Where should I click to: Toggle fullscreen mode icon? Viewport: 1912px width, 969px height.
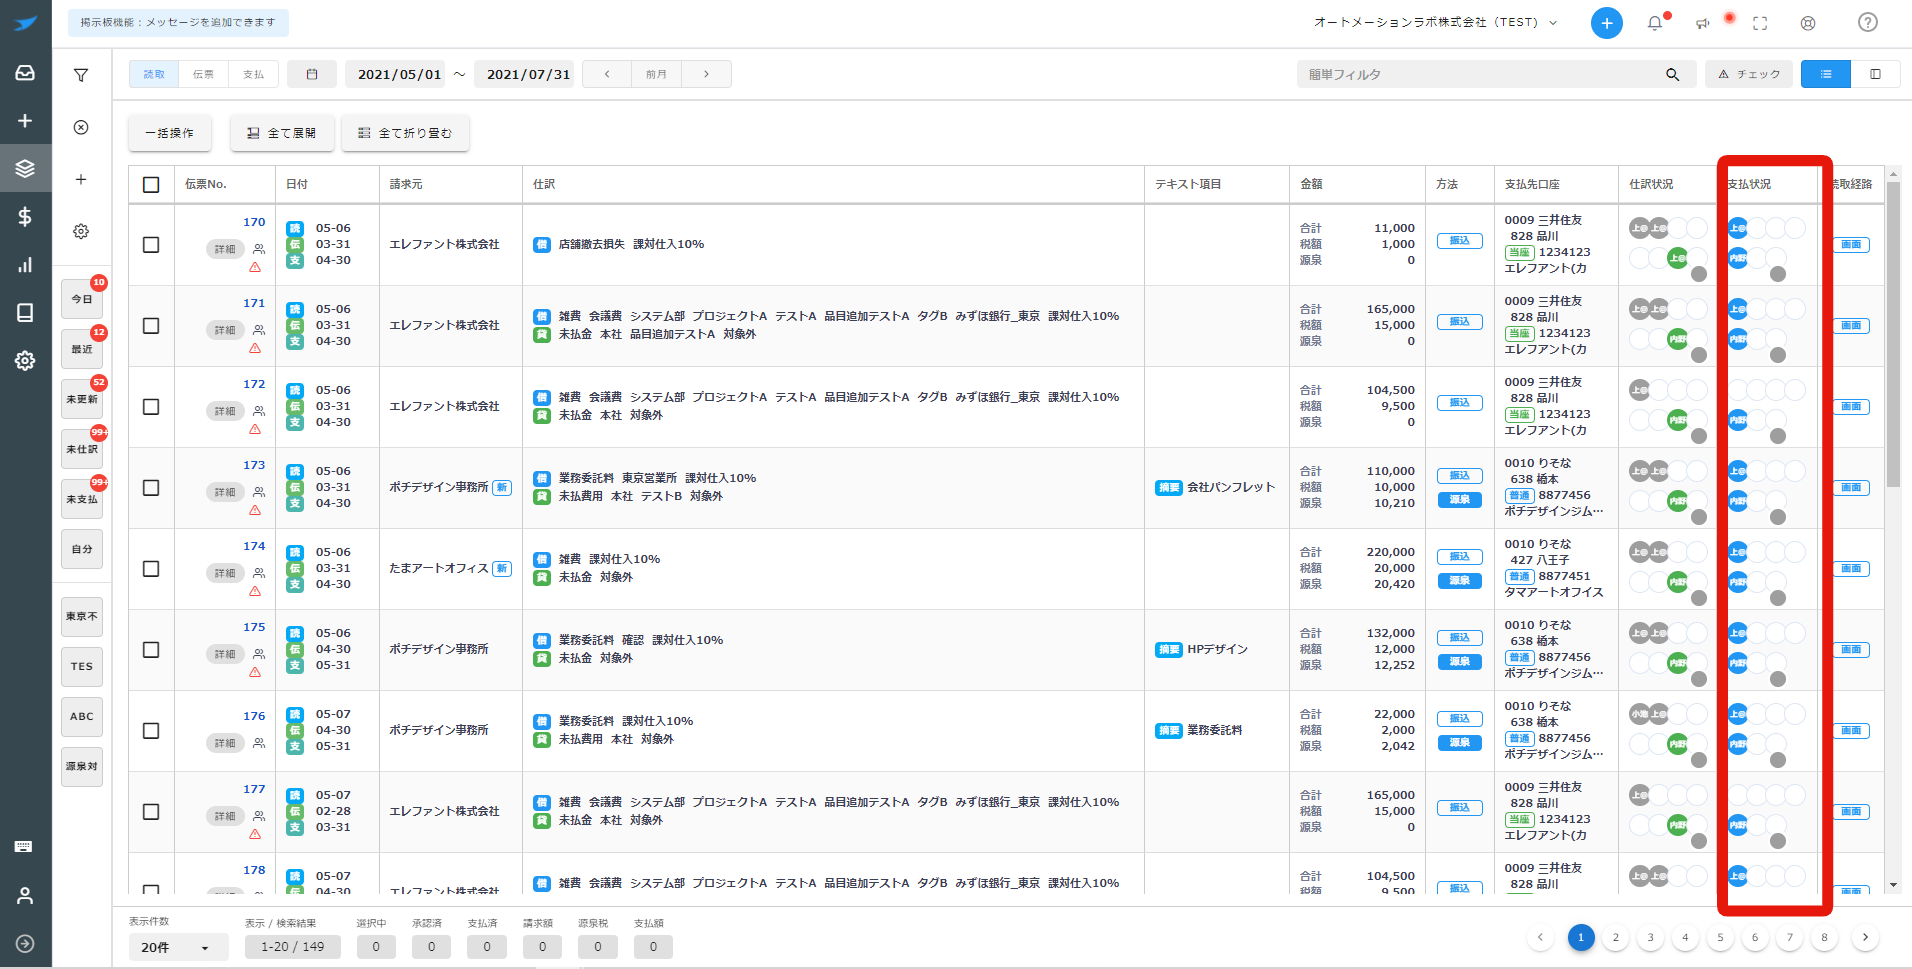click(x=1760, y=23)
